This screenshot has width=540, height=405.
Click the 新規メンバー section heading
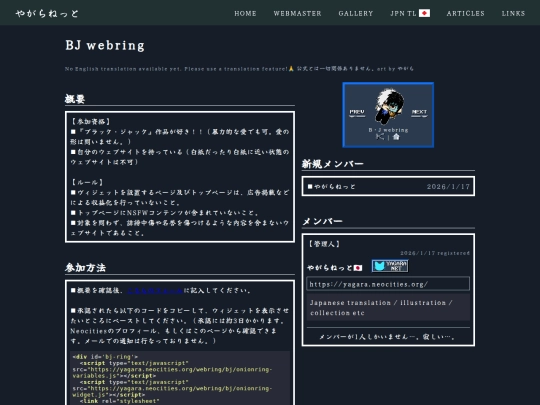[x=332, y=164]
